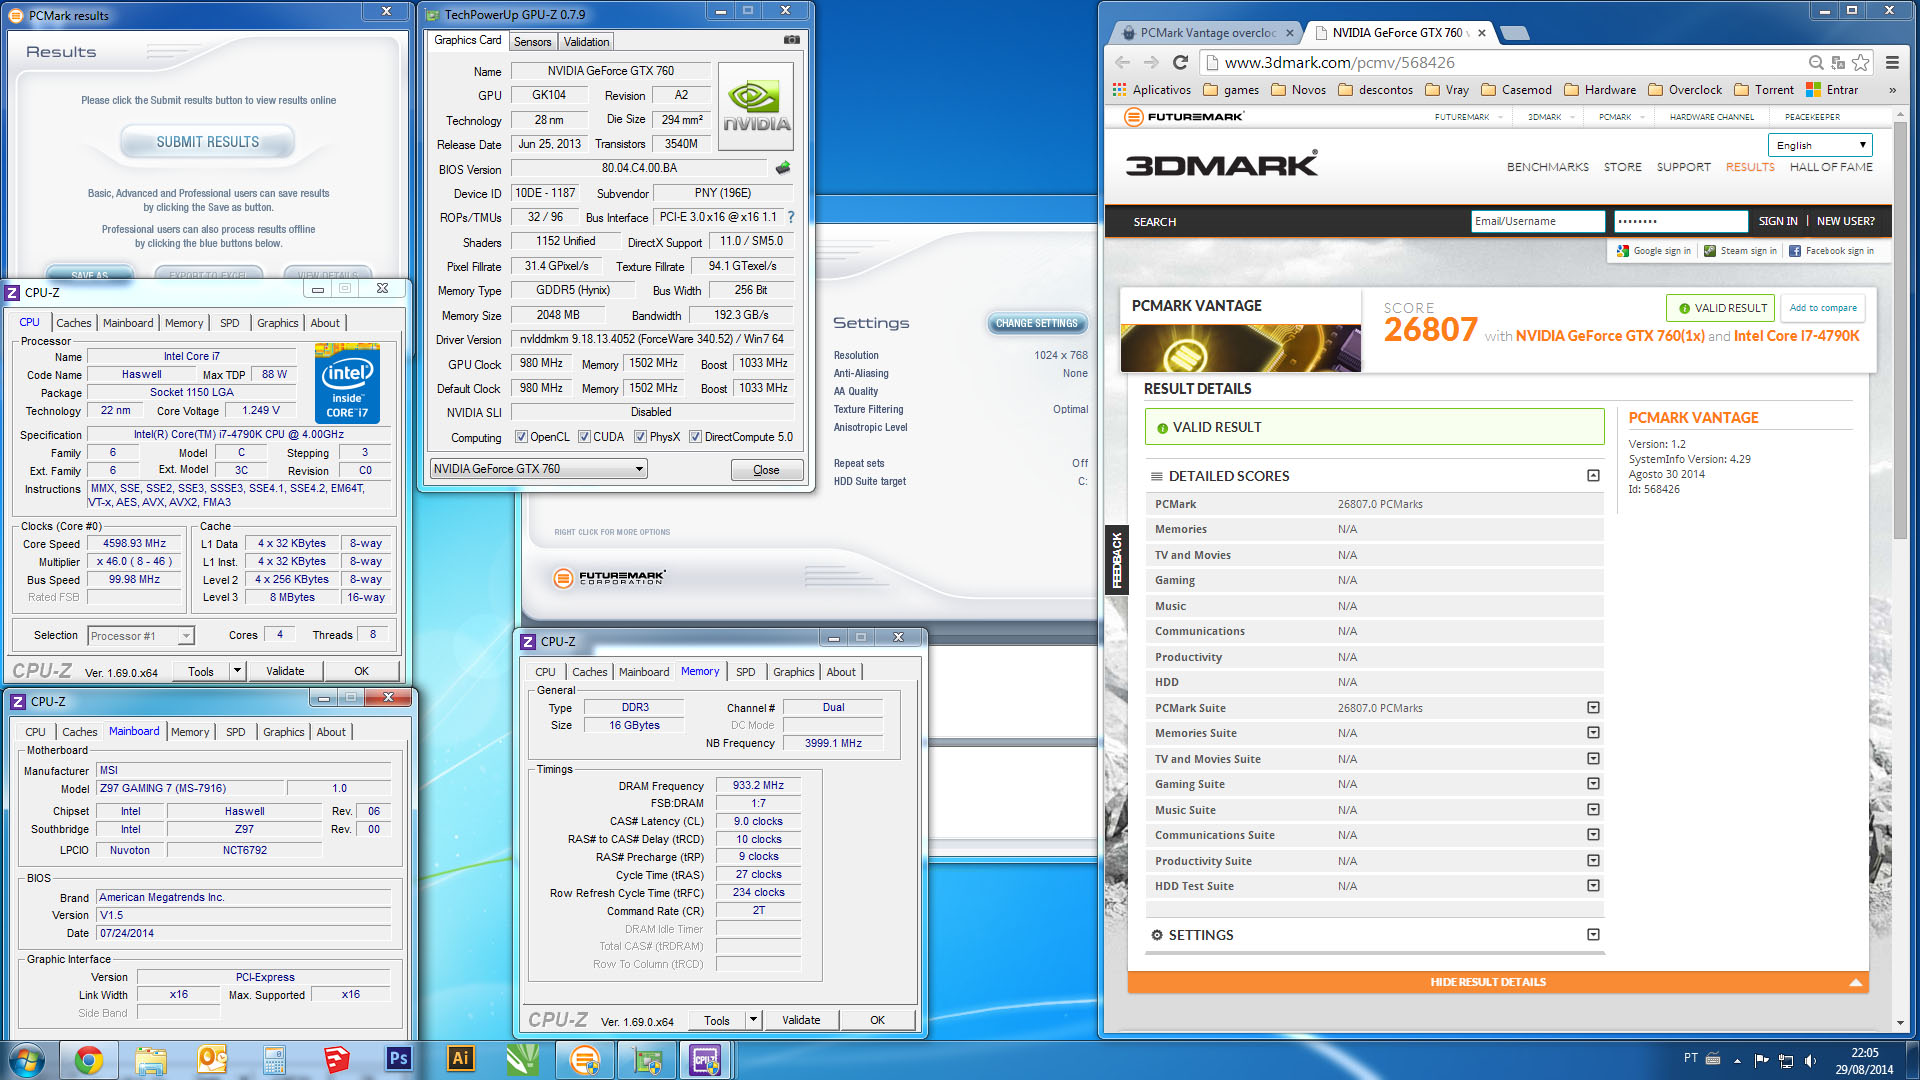This screenshot has height=1080, width=1920.
Task: Open Photoshop from the taskbar
Action: (x=399, y=1060)
